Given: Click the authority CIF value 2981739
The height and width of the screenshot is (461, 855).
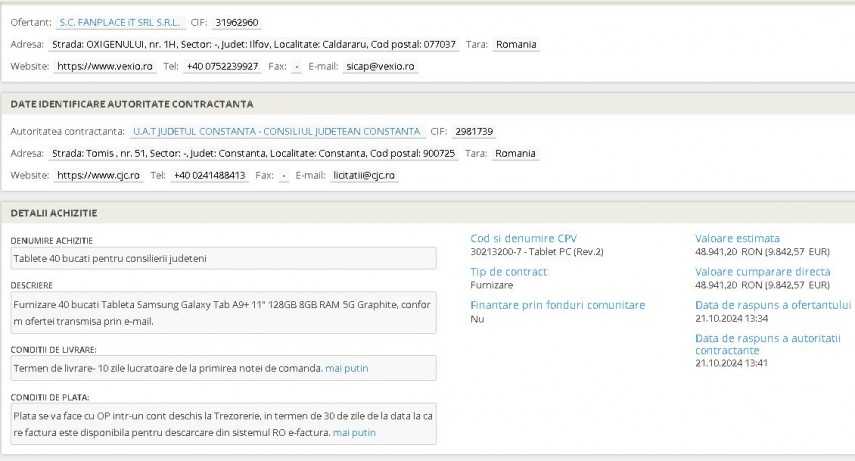Looking at the screenshot, I should pyautogui.click(x=475, y=131).
